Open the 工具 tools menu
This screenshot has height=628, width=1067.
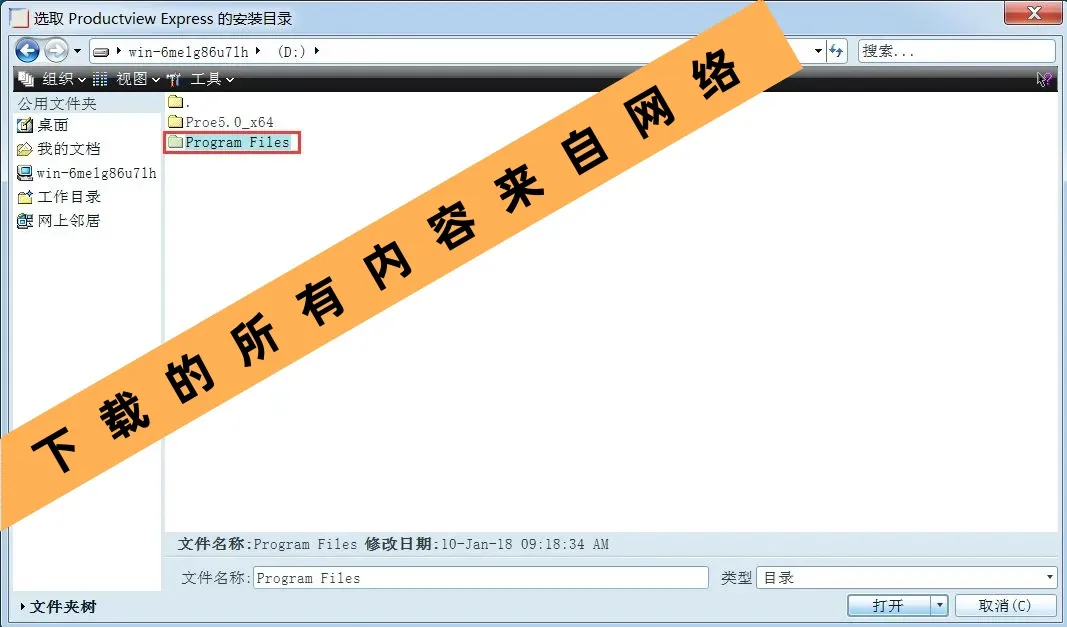point(212,80)
